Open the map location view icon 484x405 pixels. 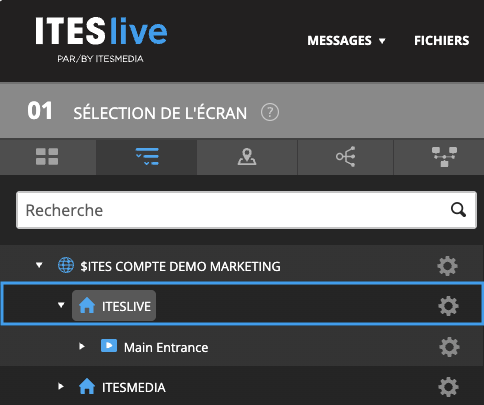[247, 157]
